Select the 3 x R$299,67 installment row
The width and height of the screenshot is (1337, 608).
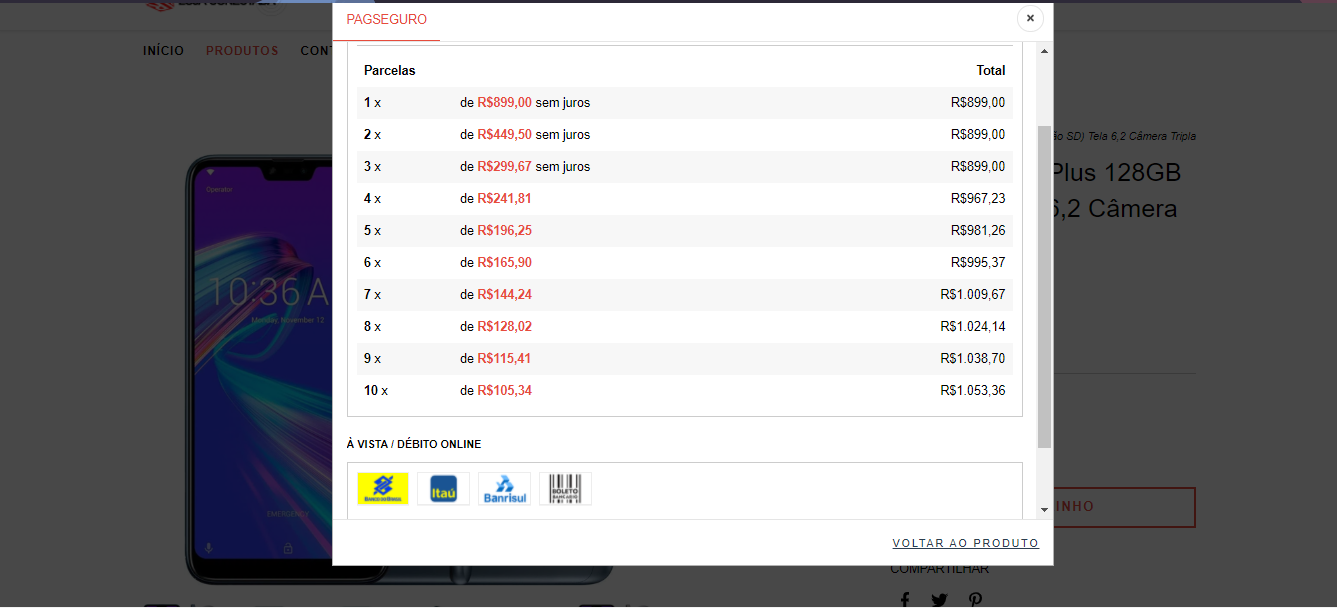pos(685,167)
